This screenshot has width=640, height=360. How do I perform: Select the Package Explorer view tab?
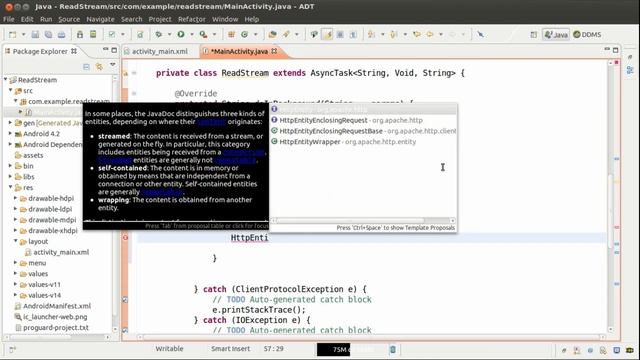[x=40, y=51]
